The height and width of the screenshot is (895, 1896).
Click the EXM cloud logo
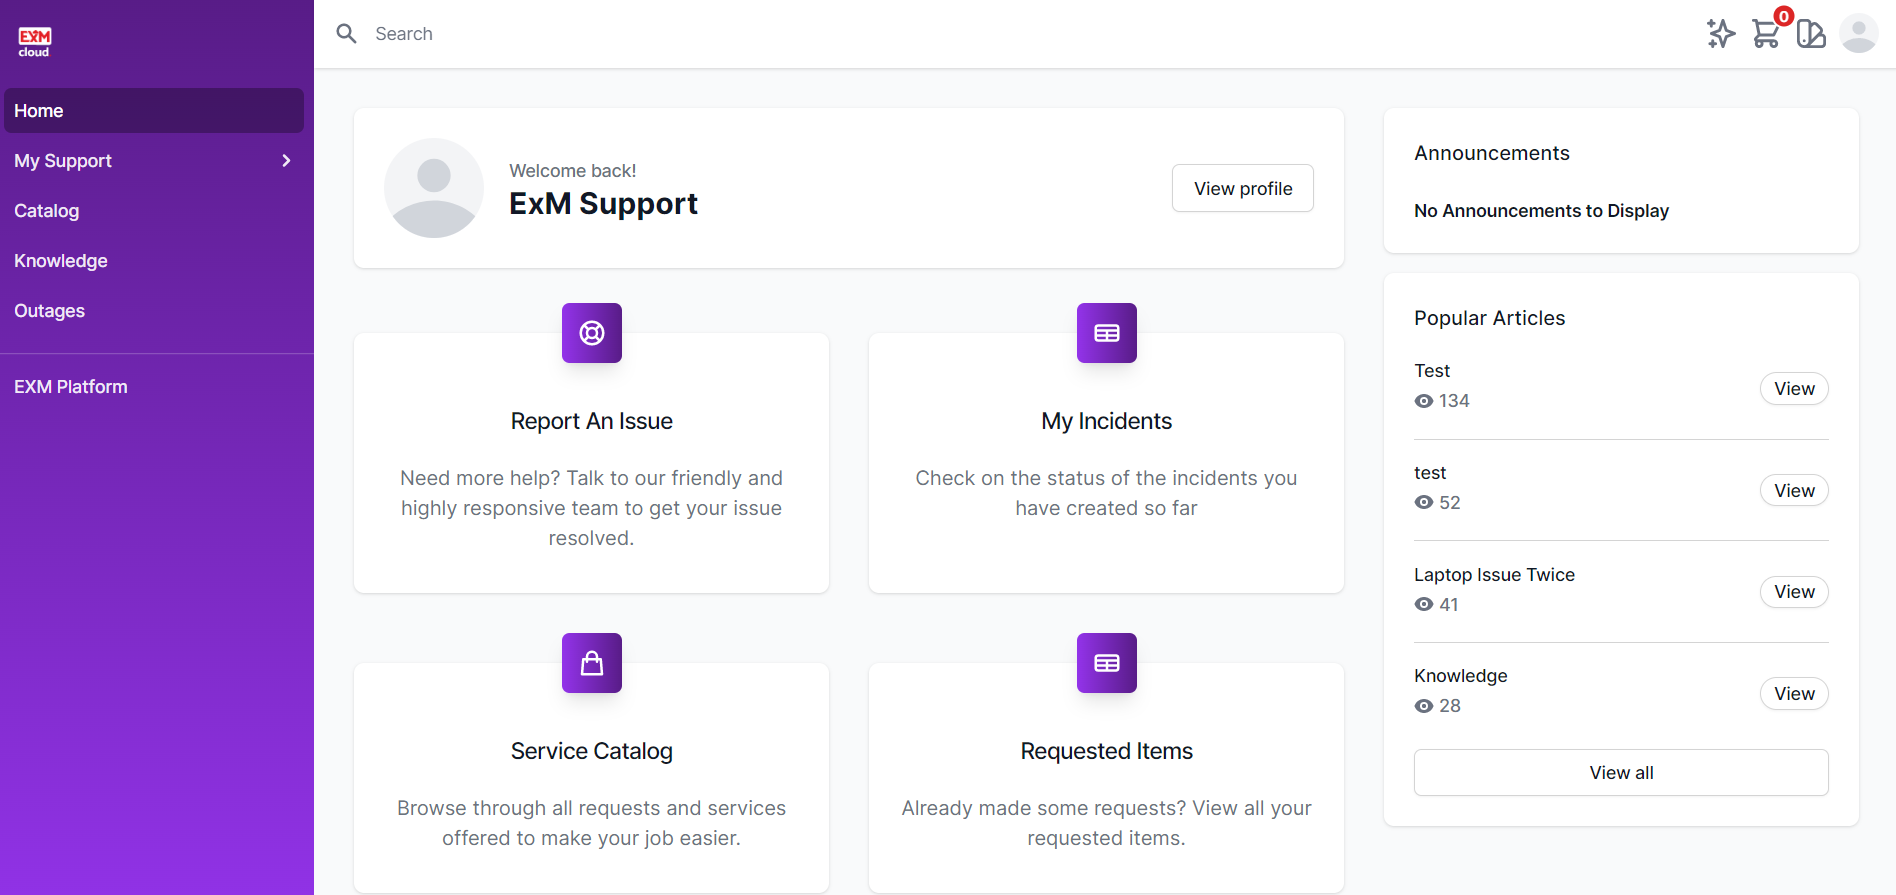pos(34,41)
